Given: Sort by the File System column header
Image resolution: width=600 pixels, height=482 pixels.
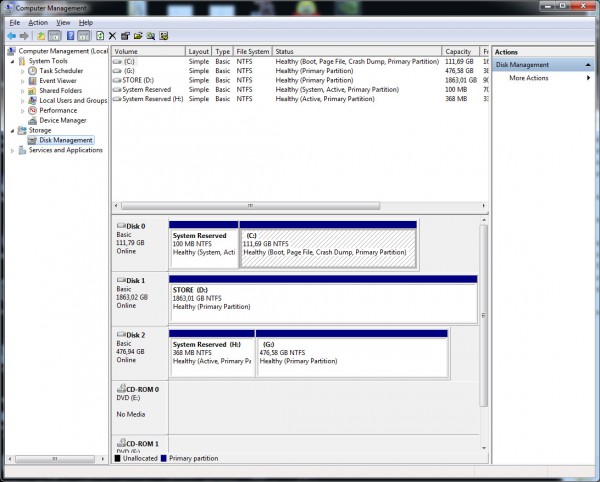Looking at the screenshot, I should click(253, 51).
